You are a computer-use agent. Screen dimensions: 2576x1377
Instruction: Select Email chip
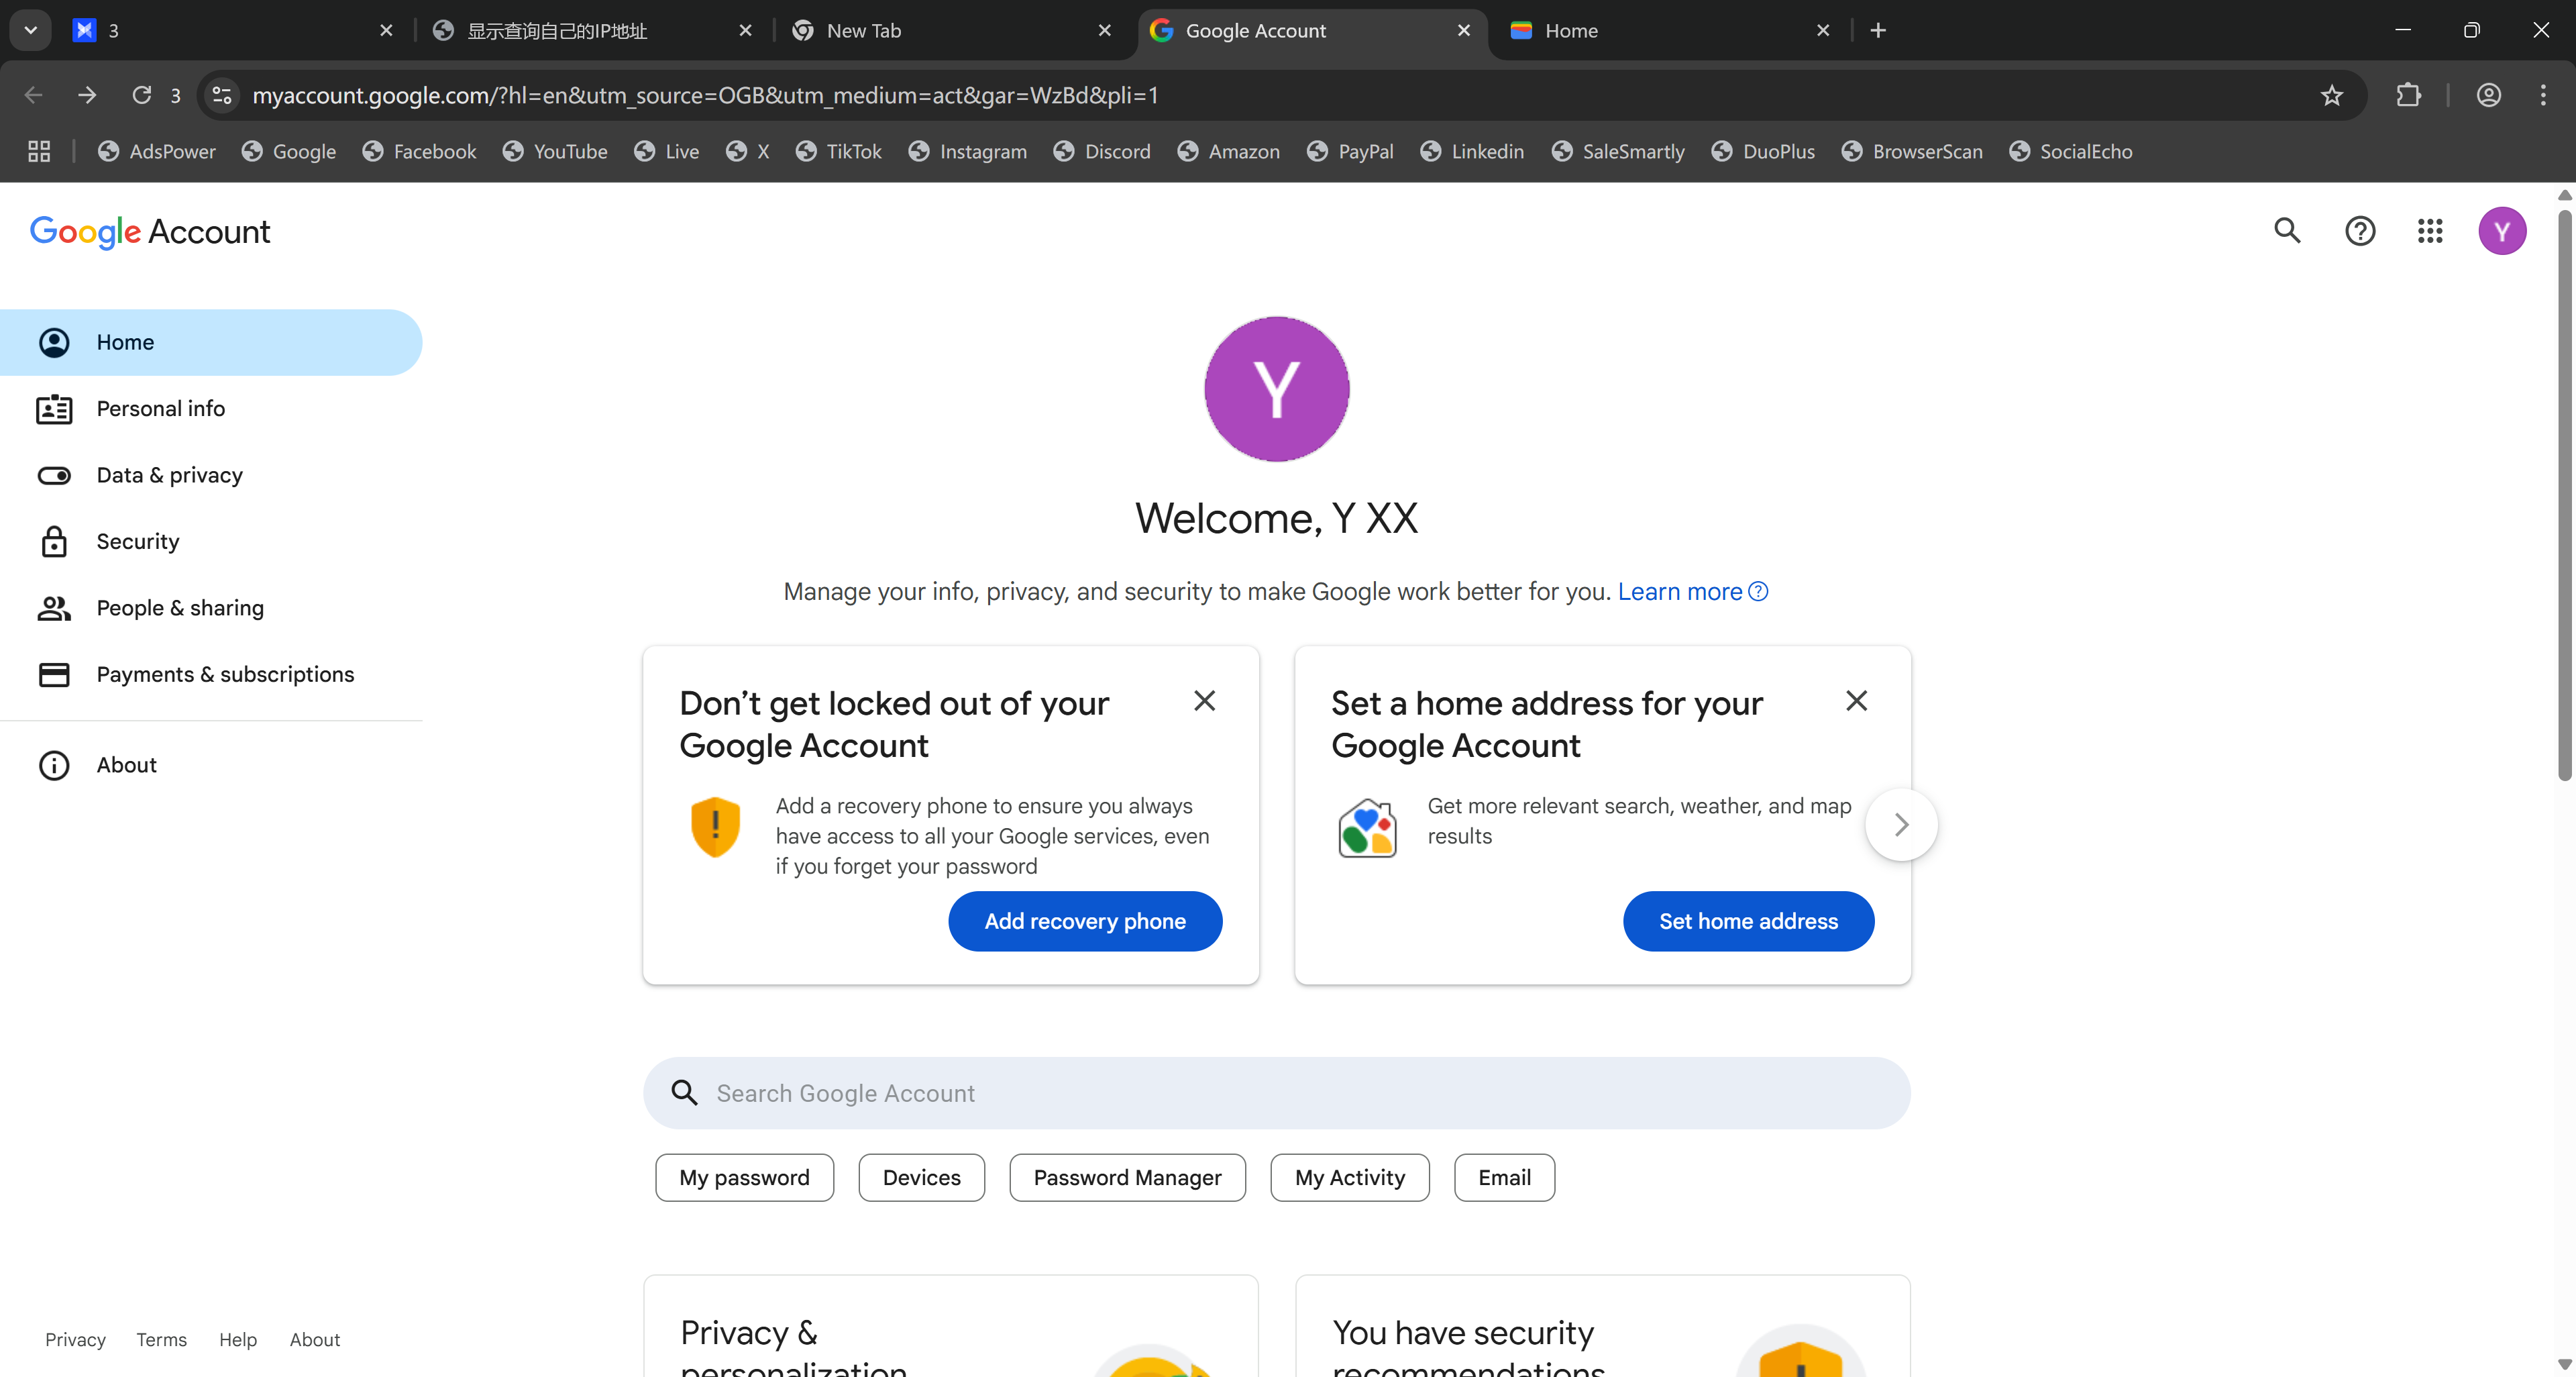click(x=1504, y=1178)
